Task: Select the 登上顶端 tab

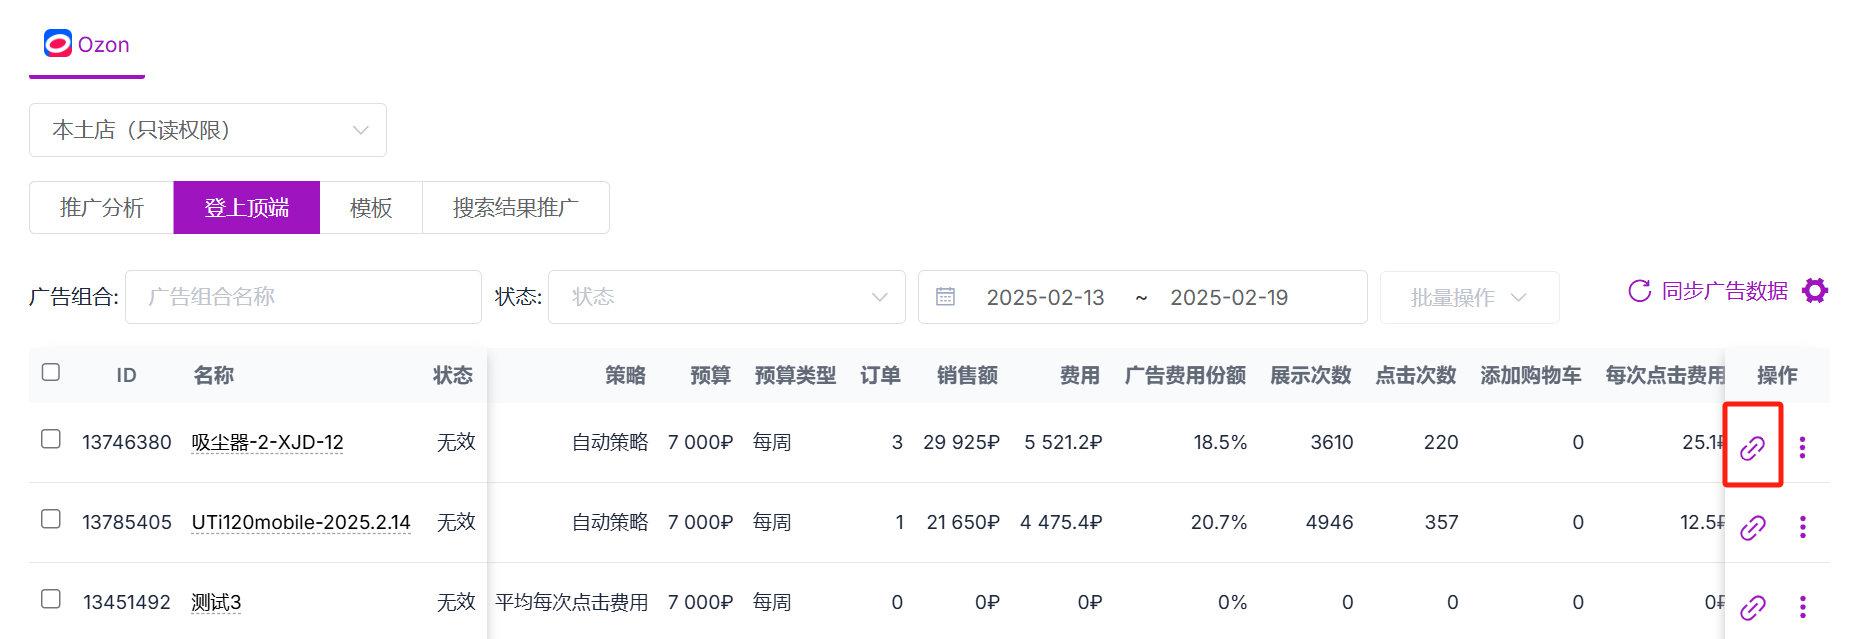Action: pyautogui.click(x=247, y=207)
